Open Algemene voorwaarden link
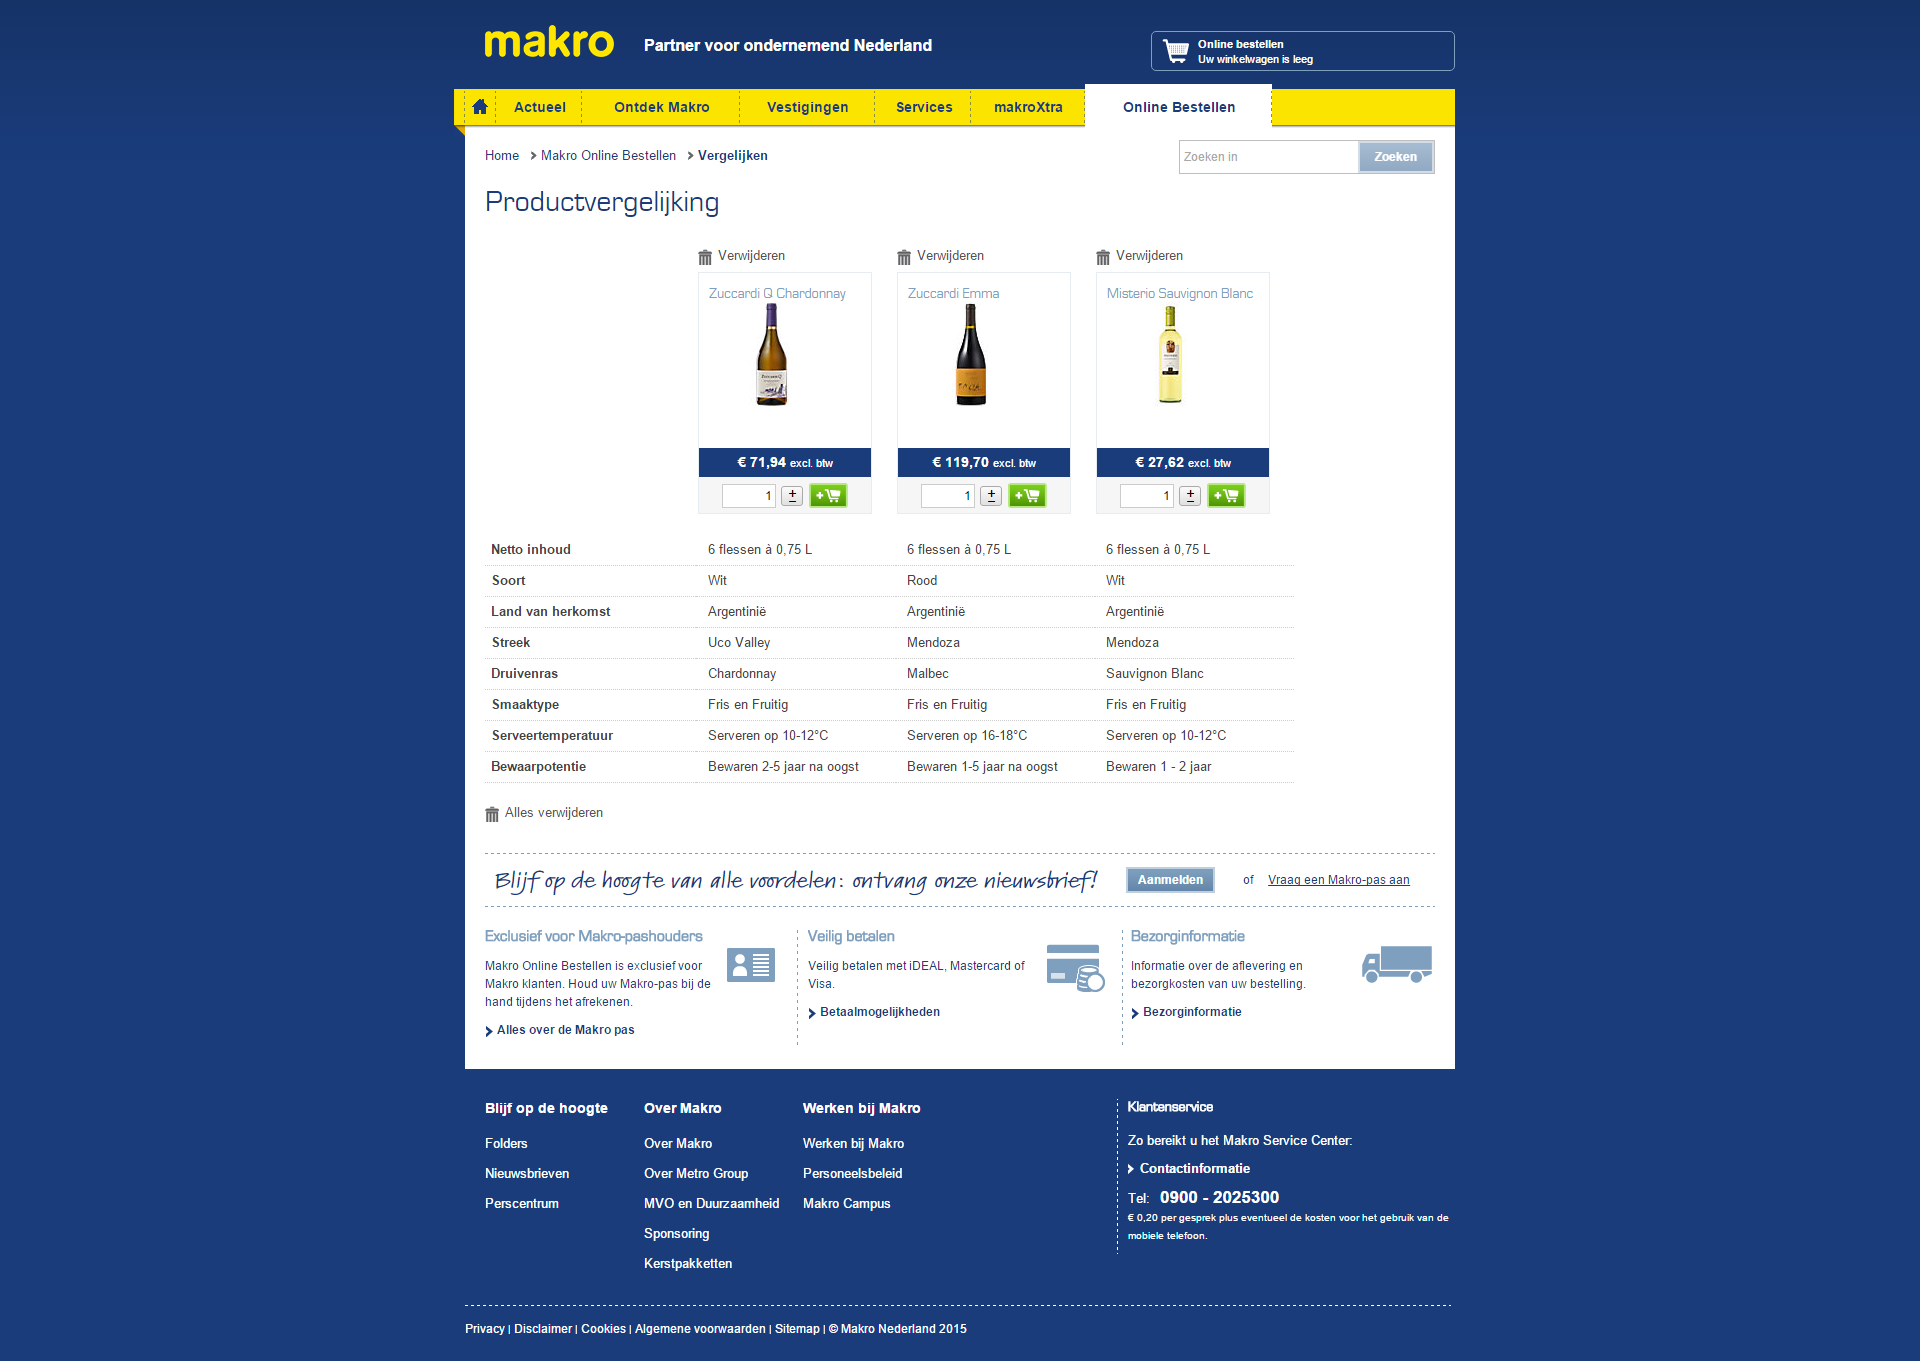The image size is (1920, 1362). click(x=700, y=1329)
